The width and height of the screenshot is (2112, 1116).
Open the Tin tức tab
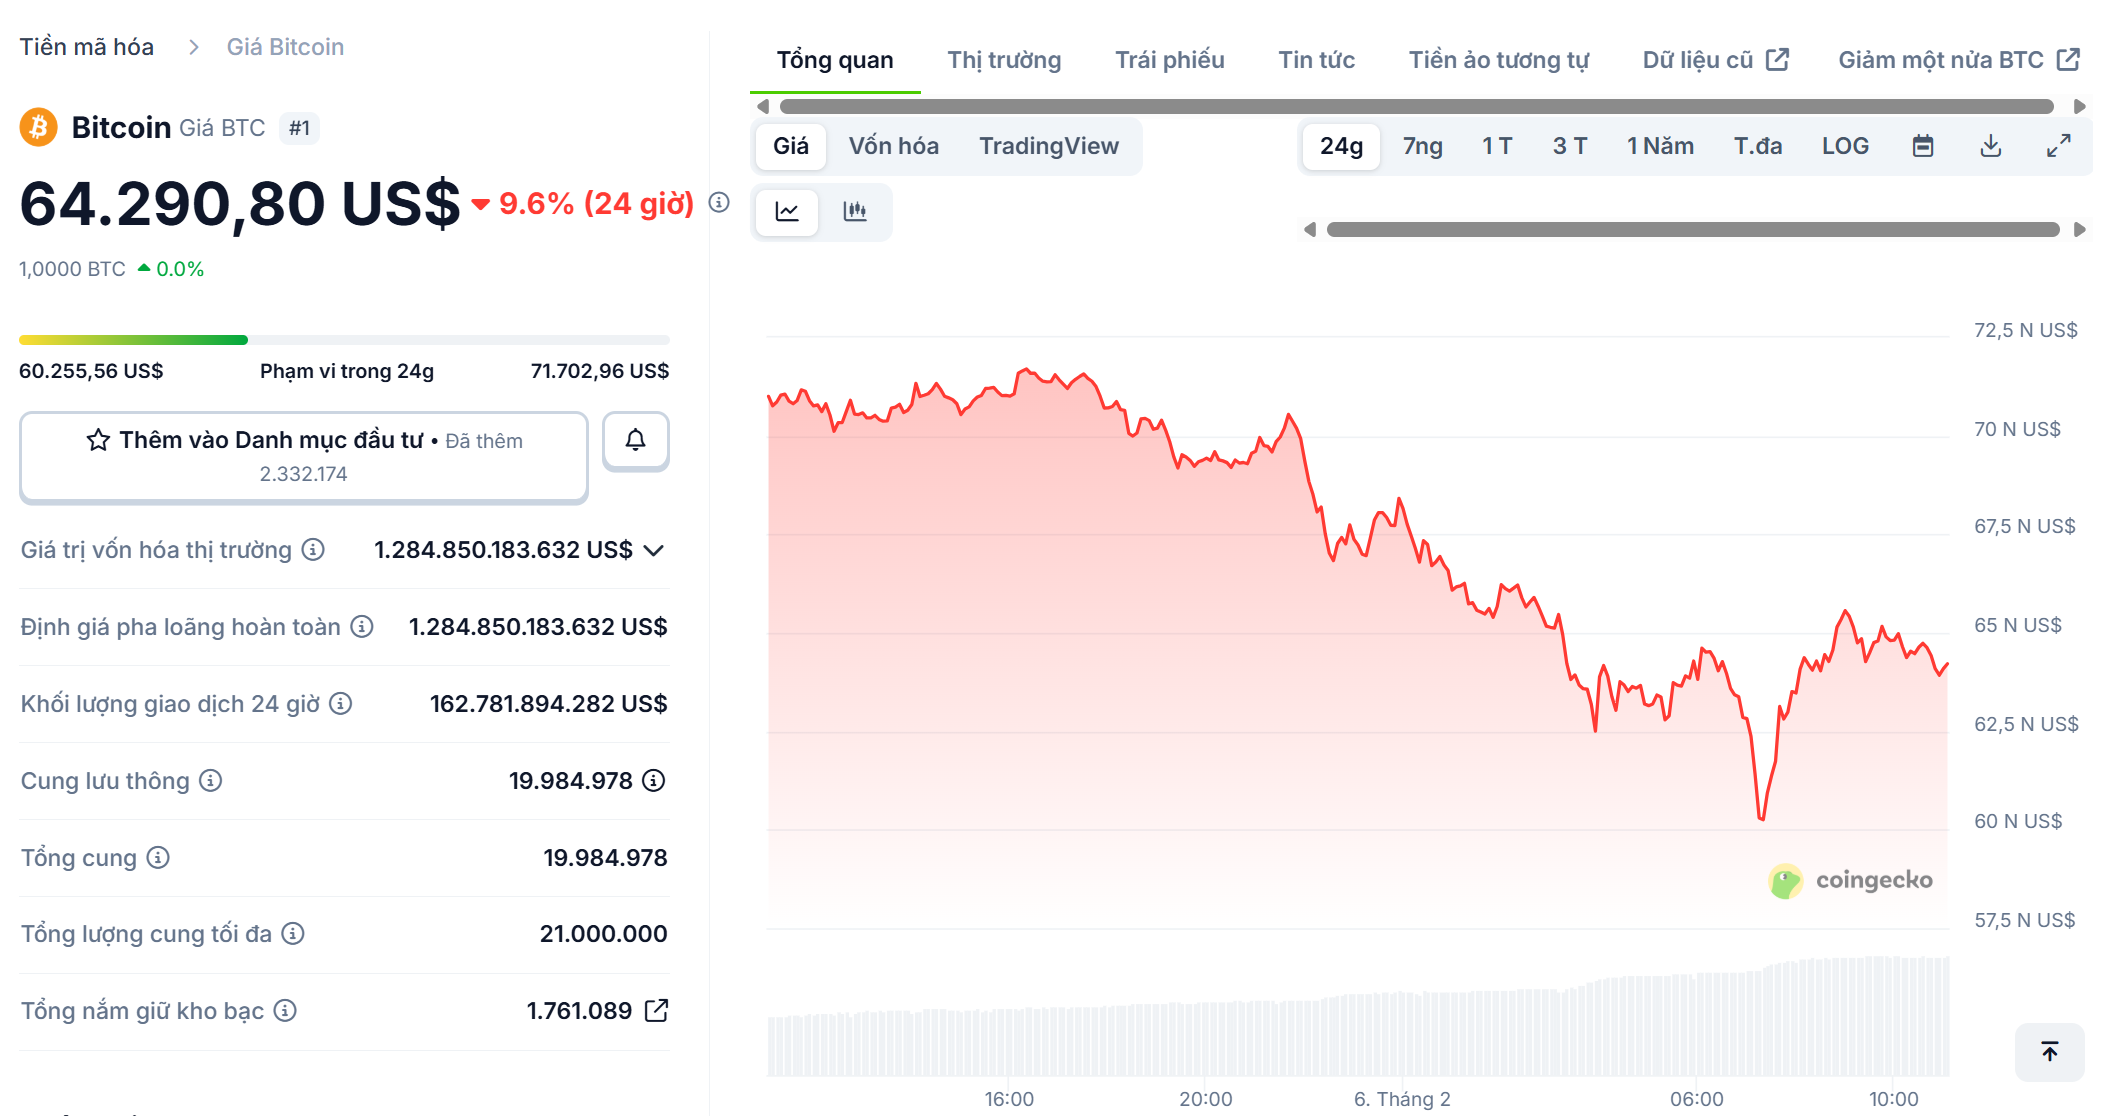[x=1315, y=59]
